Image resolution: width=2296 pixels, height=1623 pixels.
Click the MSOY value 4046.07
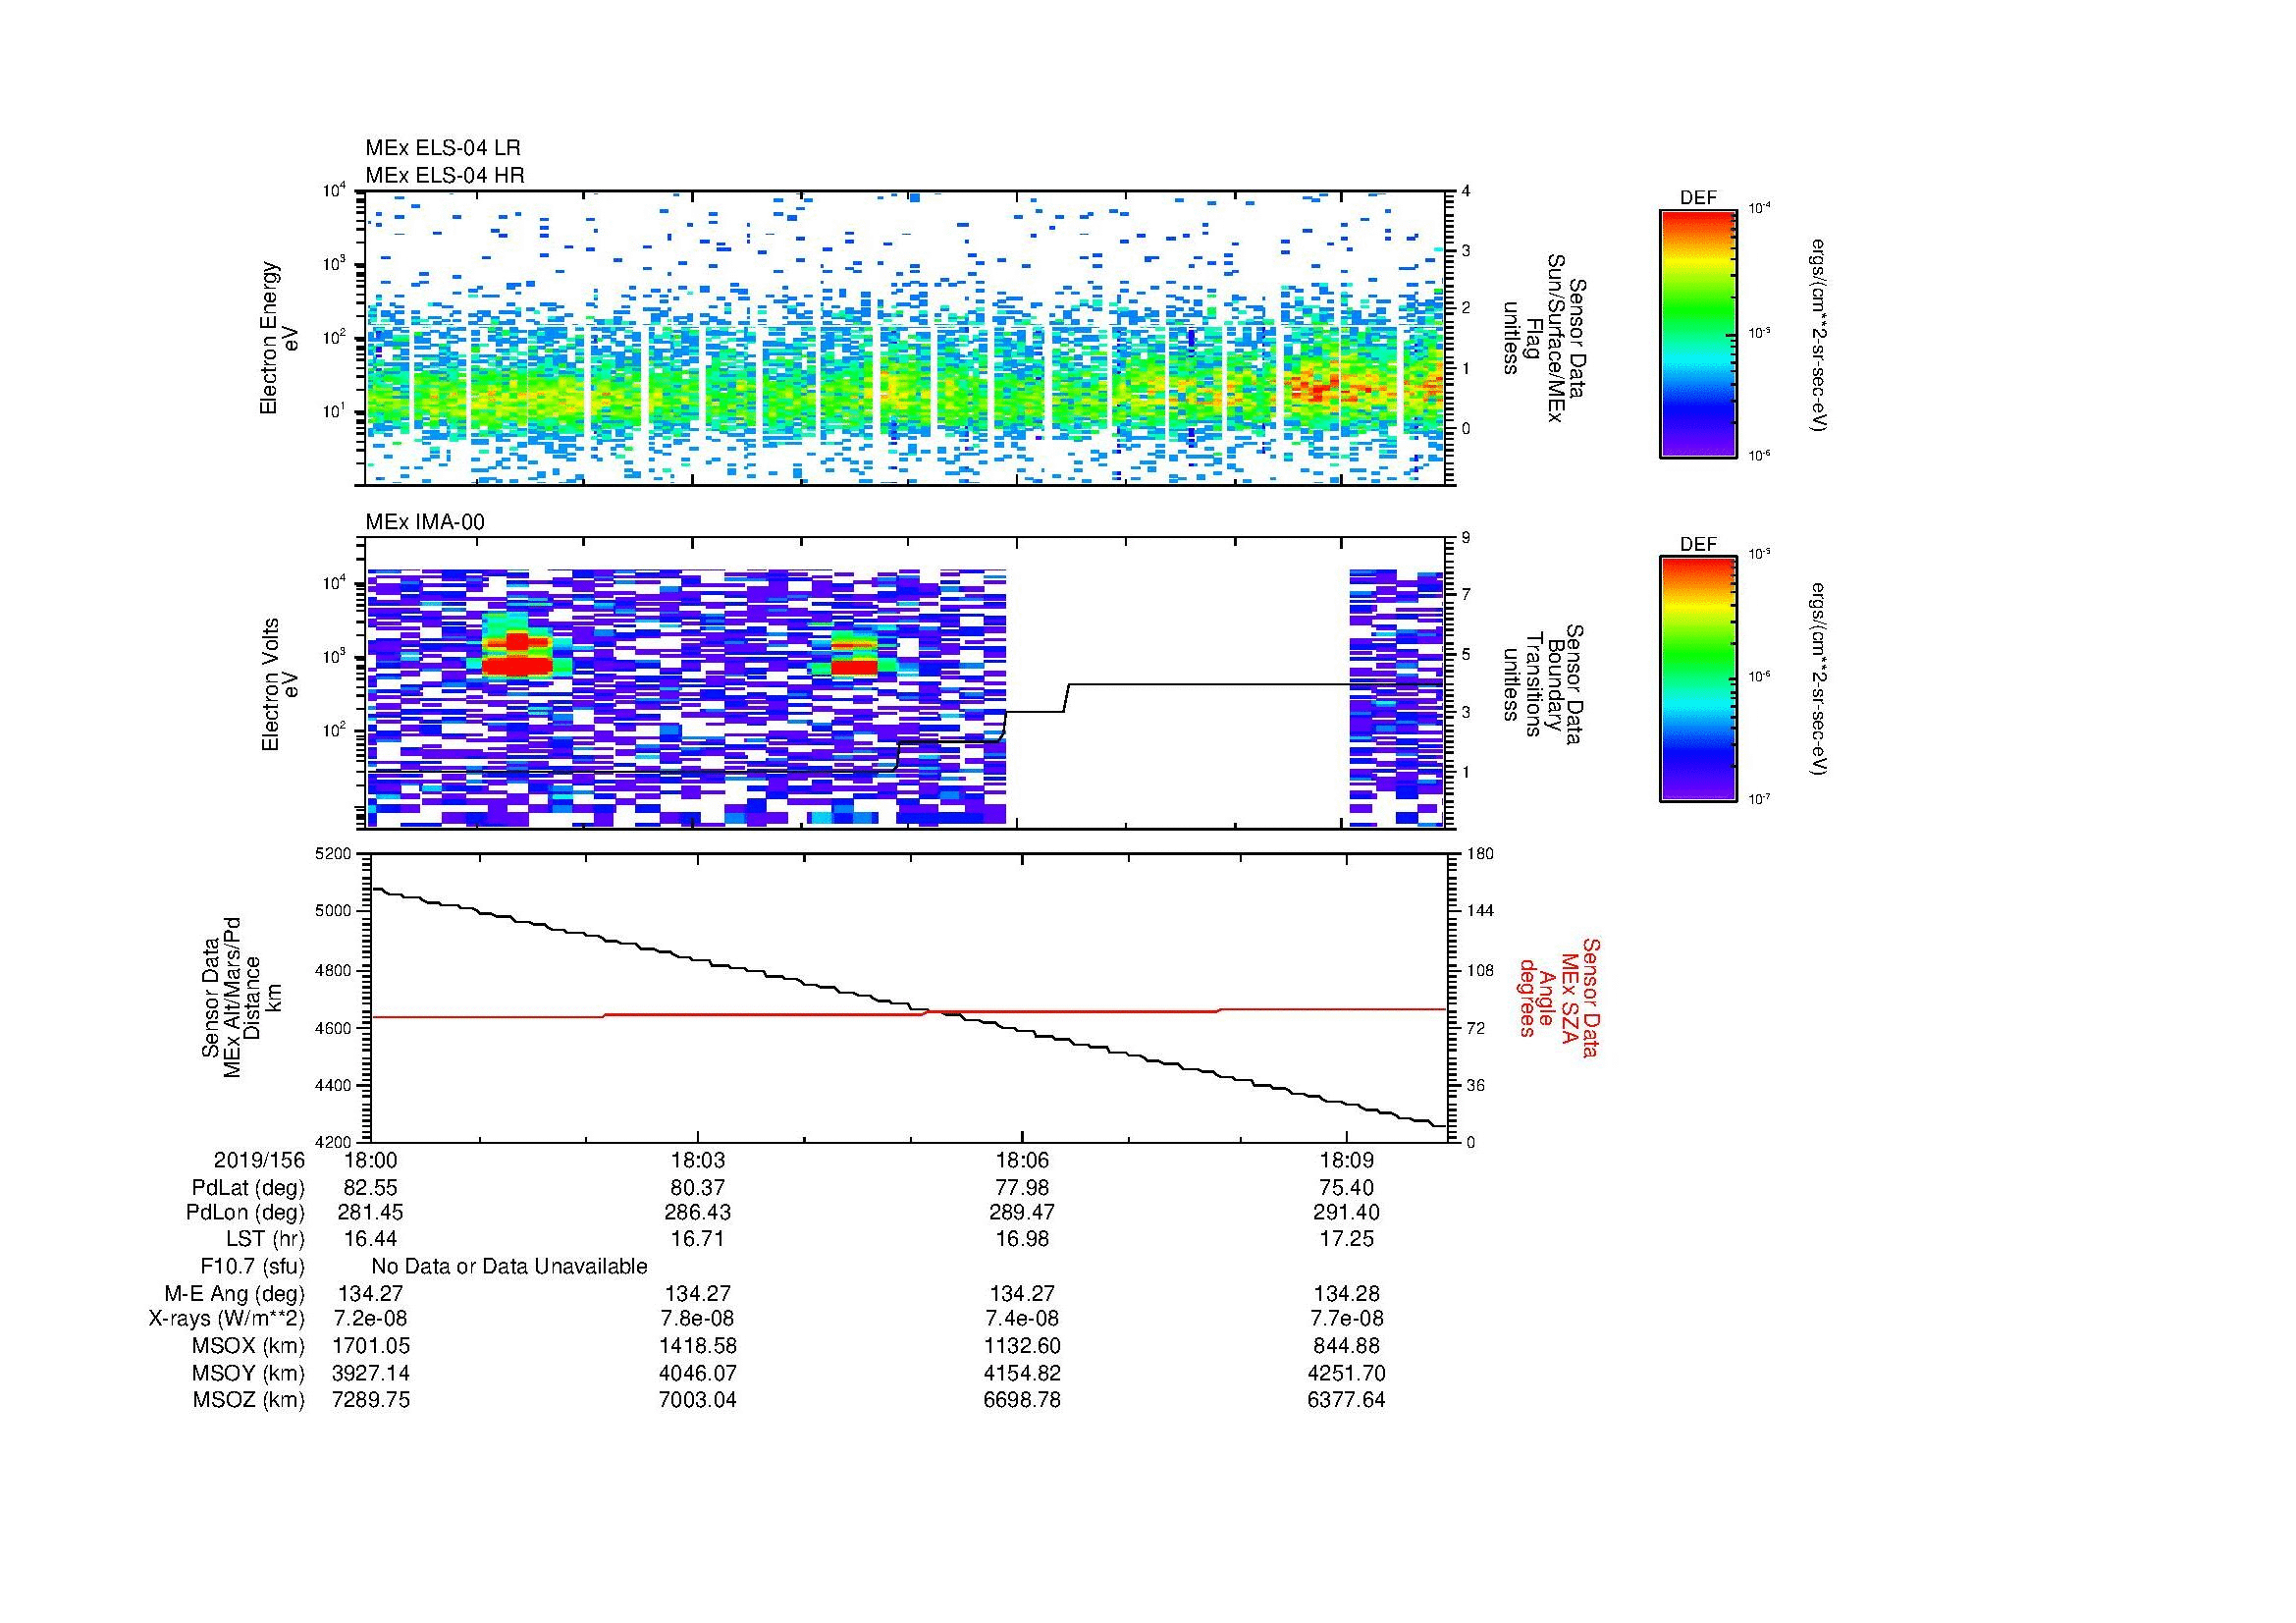coord(697,1373)
